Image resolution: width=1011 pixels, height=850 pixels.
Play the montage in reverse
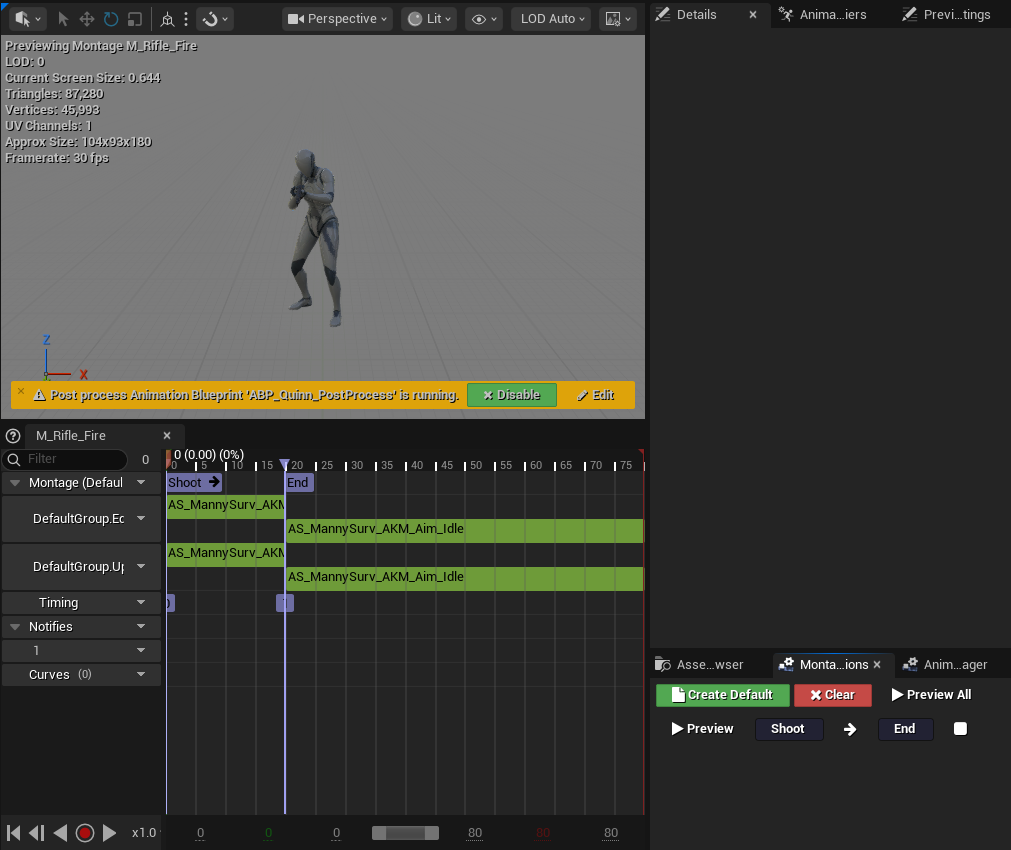point(60,833)
